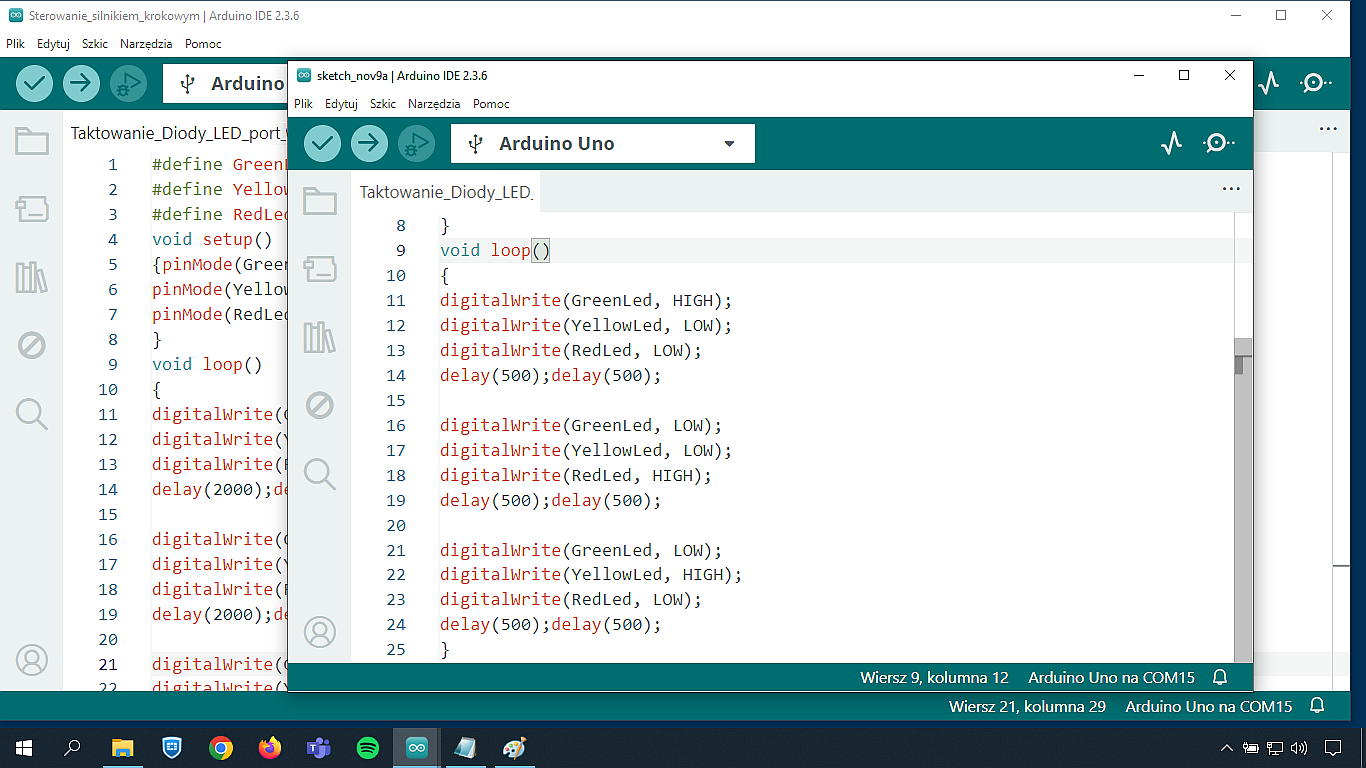Click 'Wiersz 9, kolumna 12' cursor position
This screenshot has width=1366, height=768.
click(934, 677)
